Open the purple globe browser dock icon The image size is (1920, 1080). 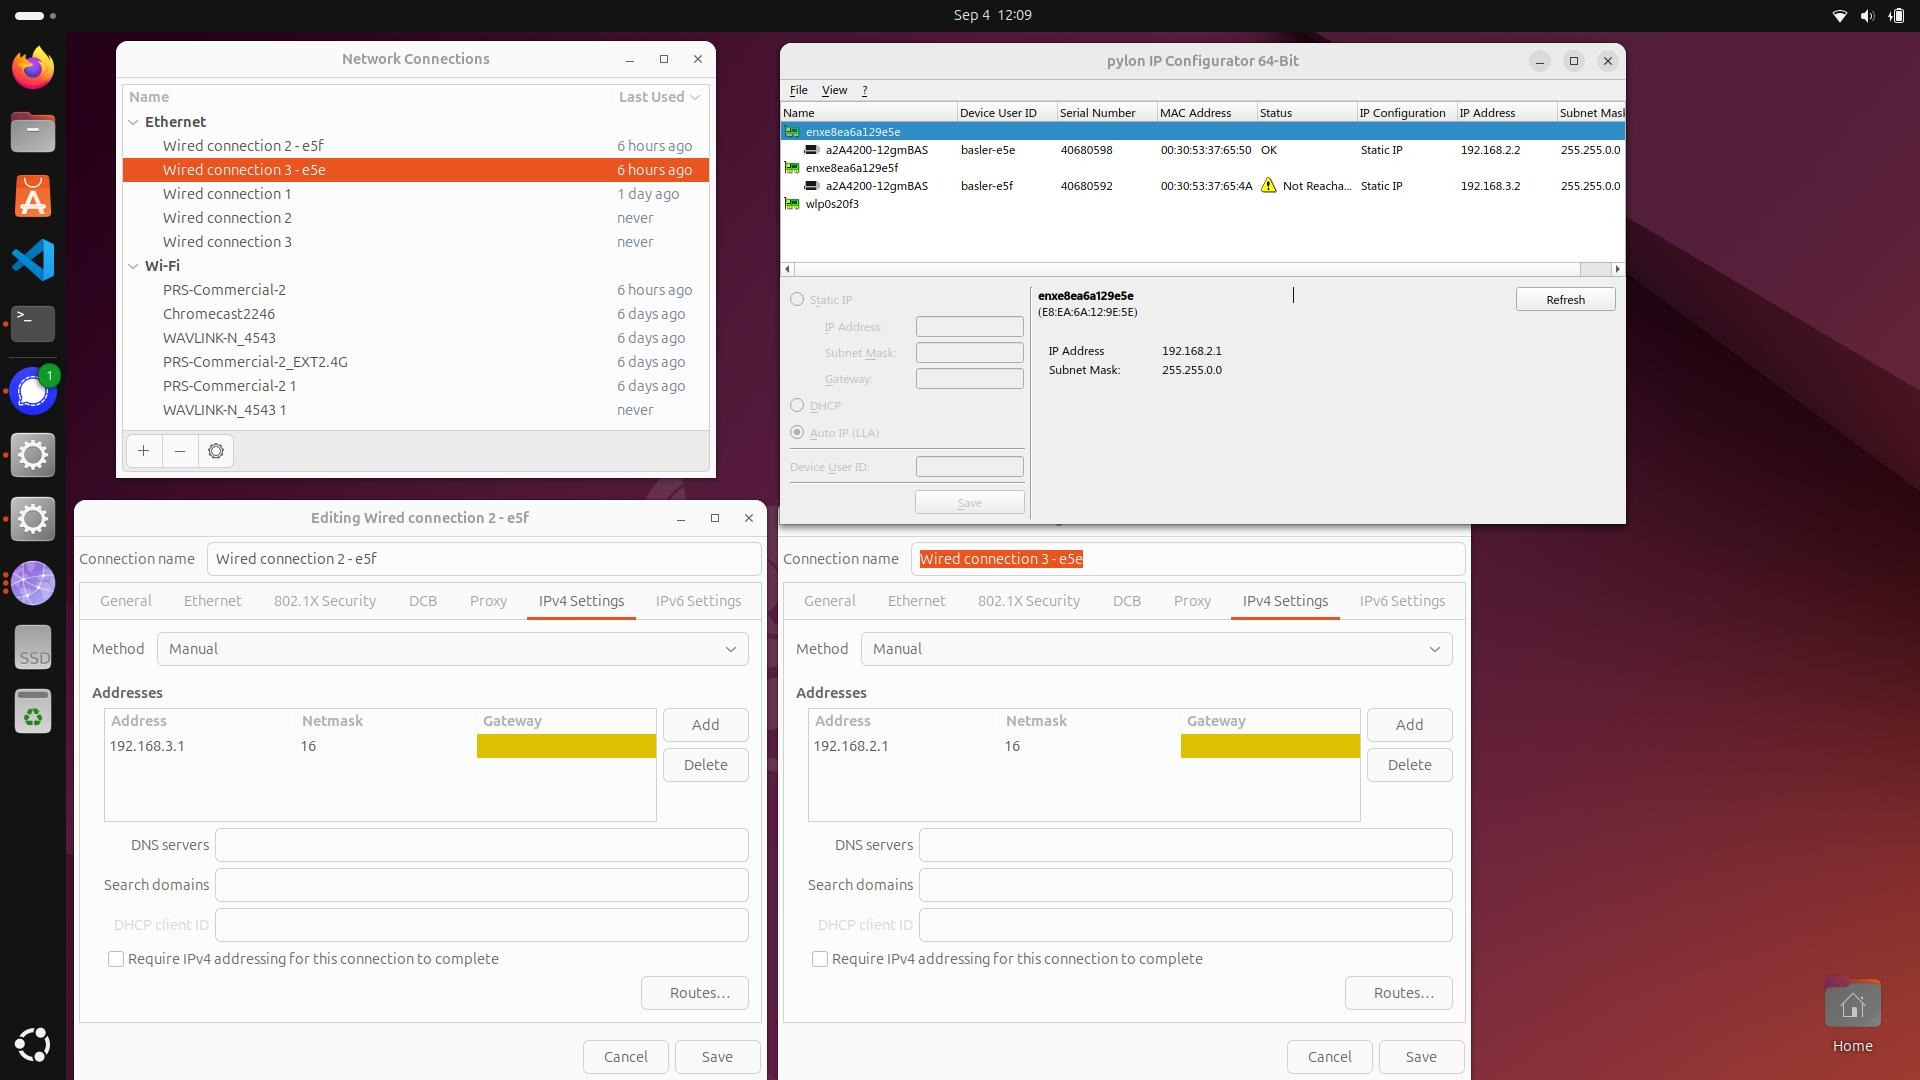point(33,583)
